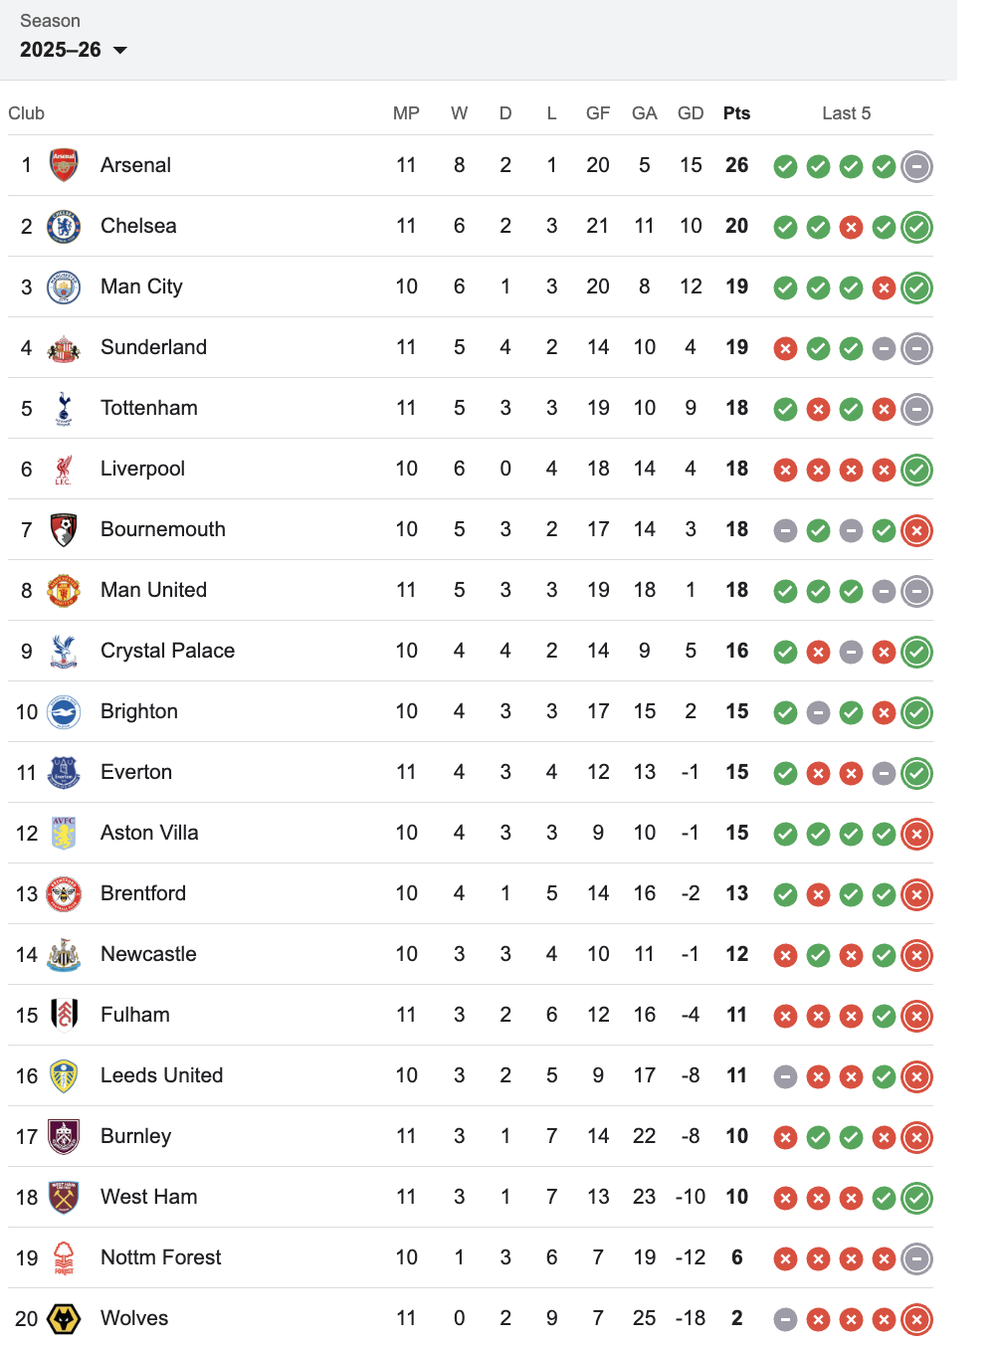Click the GD column header
Image resolution: width=1000 pixels, height=1345 pixels.
pyautogui.click(x=690, y=113)
